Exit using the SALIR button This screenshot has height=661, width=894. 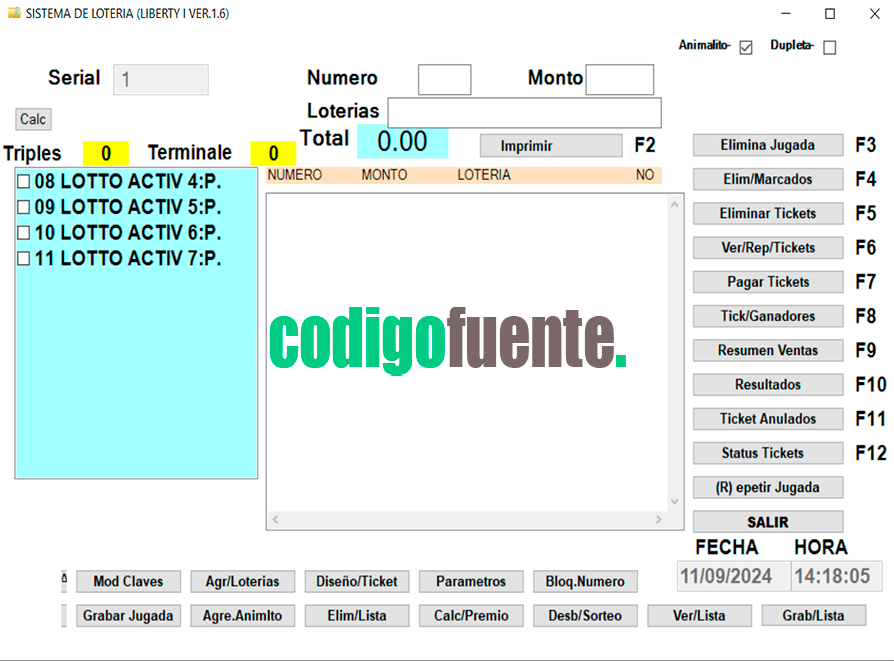767,522
